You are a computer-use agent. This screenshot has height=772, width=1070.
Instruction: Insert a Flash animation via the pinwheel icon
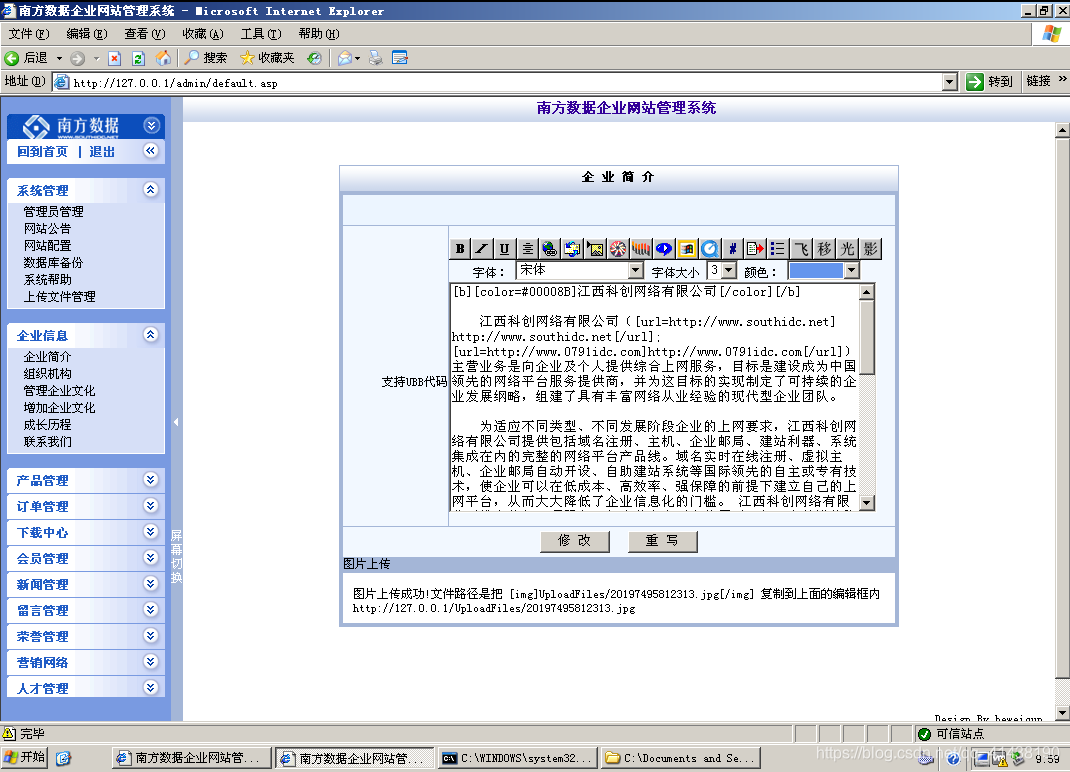618,249
